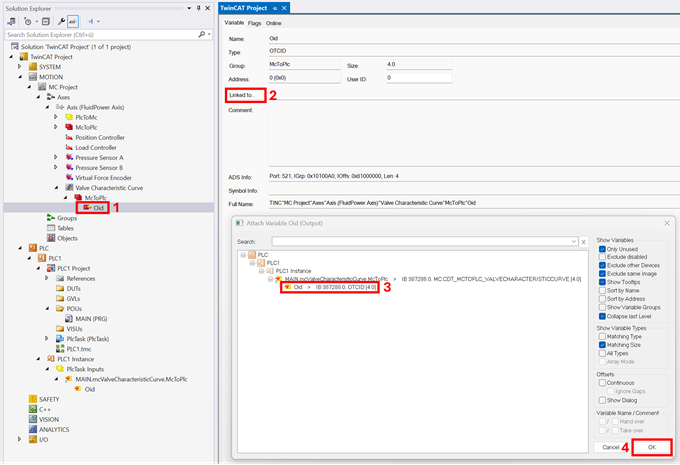Click the Valve Characteristic Curve icon
680x465 pixels.
point(69,187)
